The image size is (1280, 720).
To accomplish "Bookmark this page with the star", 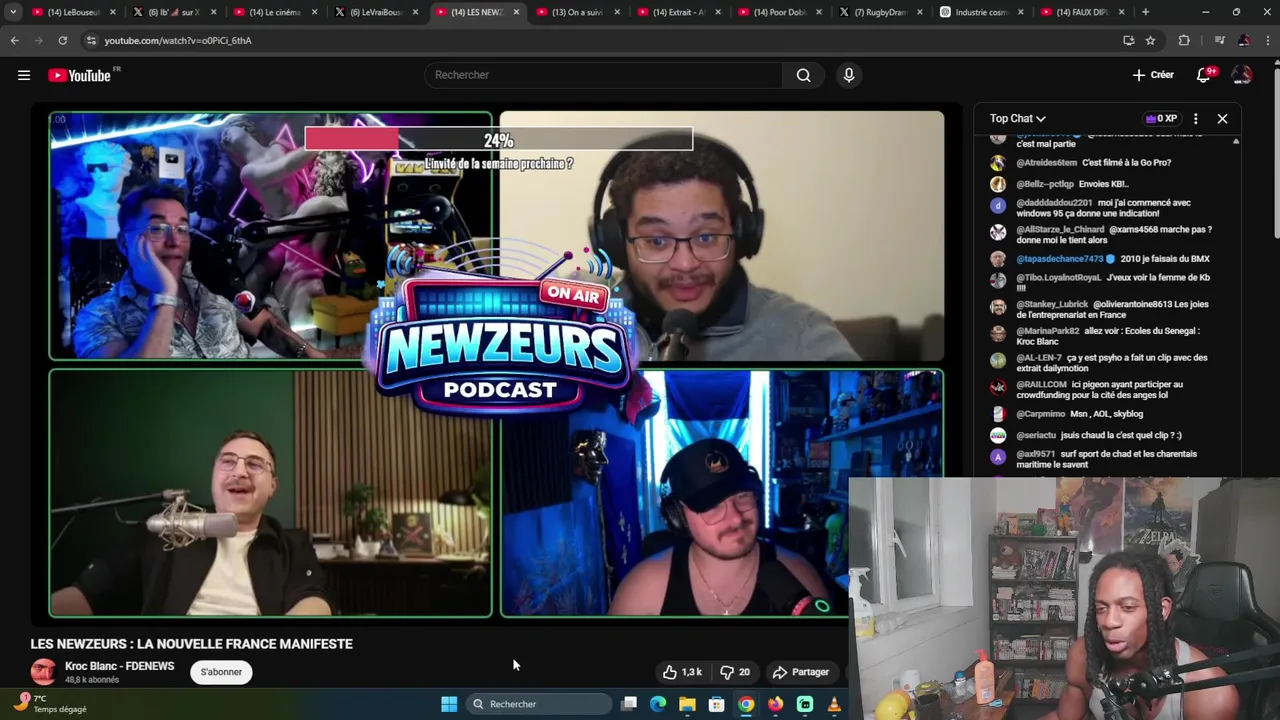I will point(1150,40).
